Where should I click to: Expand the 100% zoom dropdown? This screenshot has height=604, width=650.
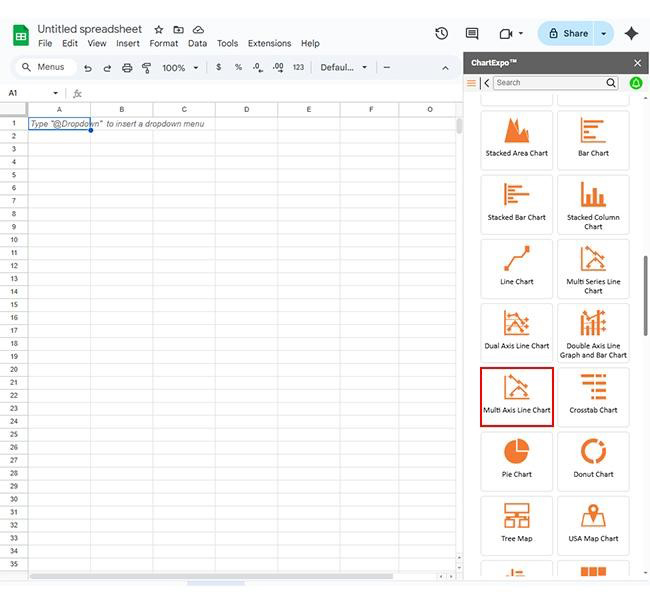[181, 68]
